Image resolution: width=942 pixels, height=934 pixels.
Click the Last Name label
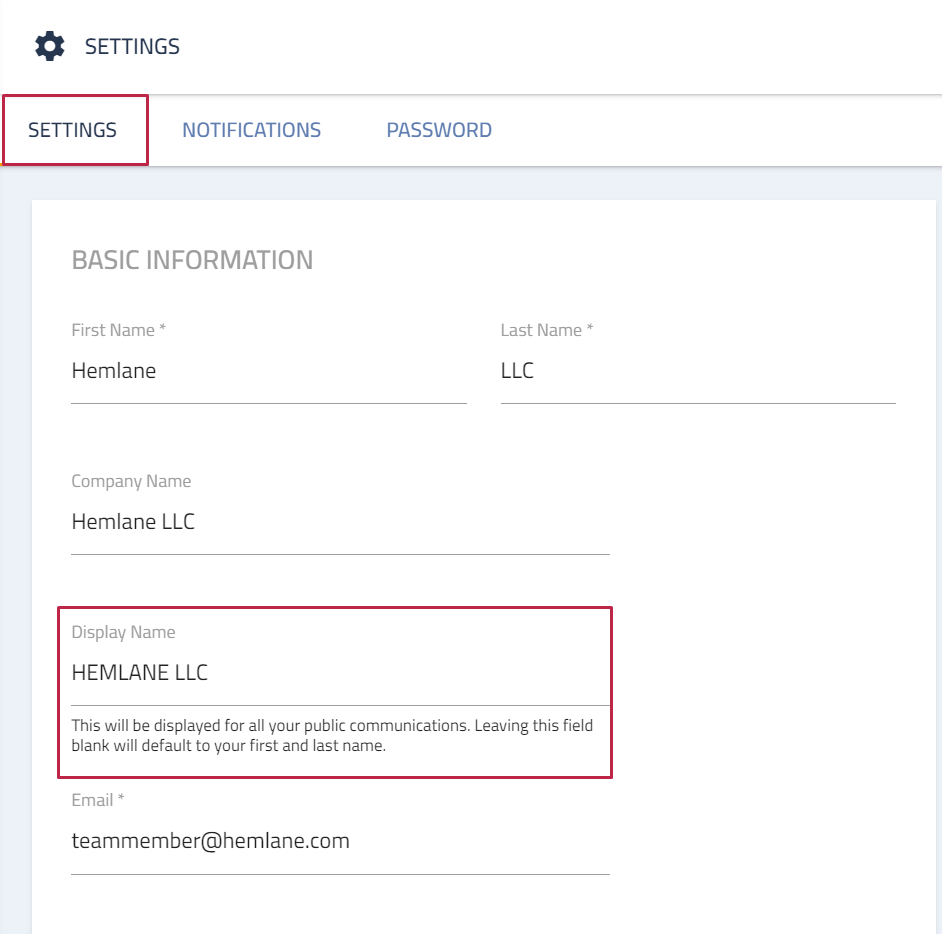point(547,330)
